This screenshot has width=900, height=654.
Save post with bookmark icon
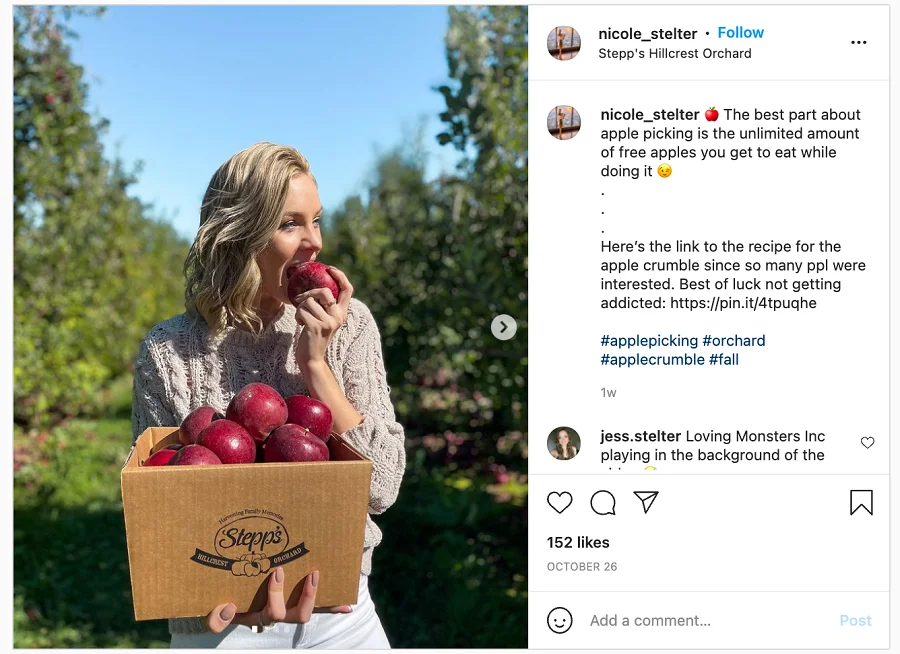coord(861,502)
